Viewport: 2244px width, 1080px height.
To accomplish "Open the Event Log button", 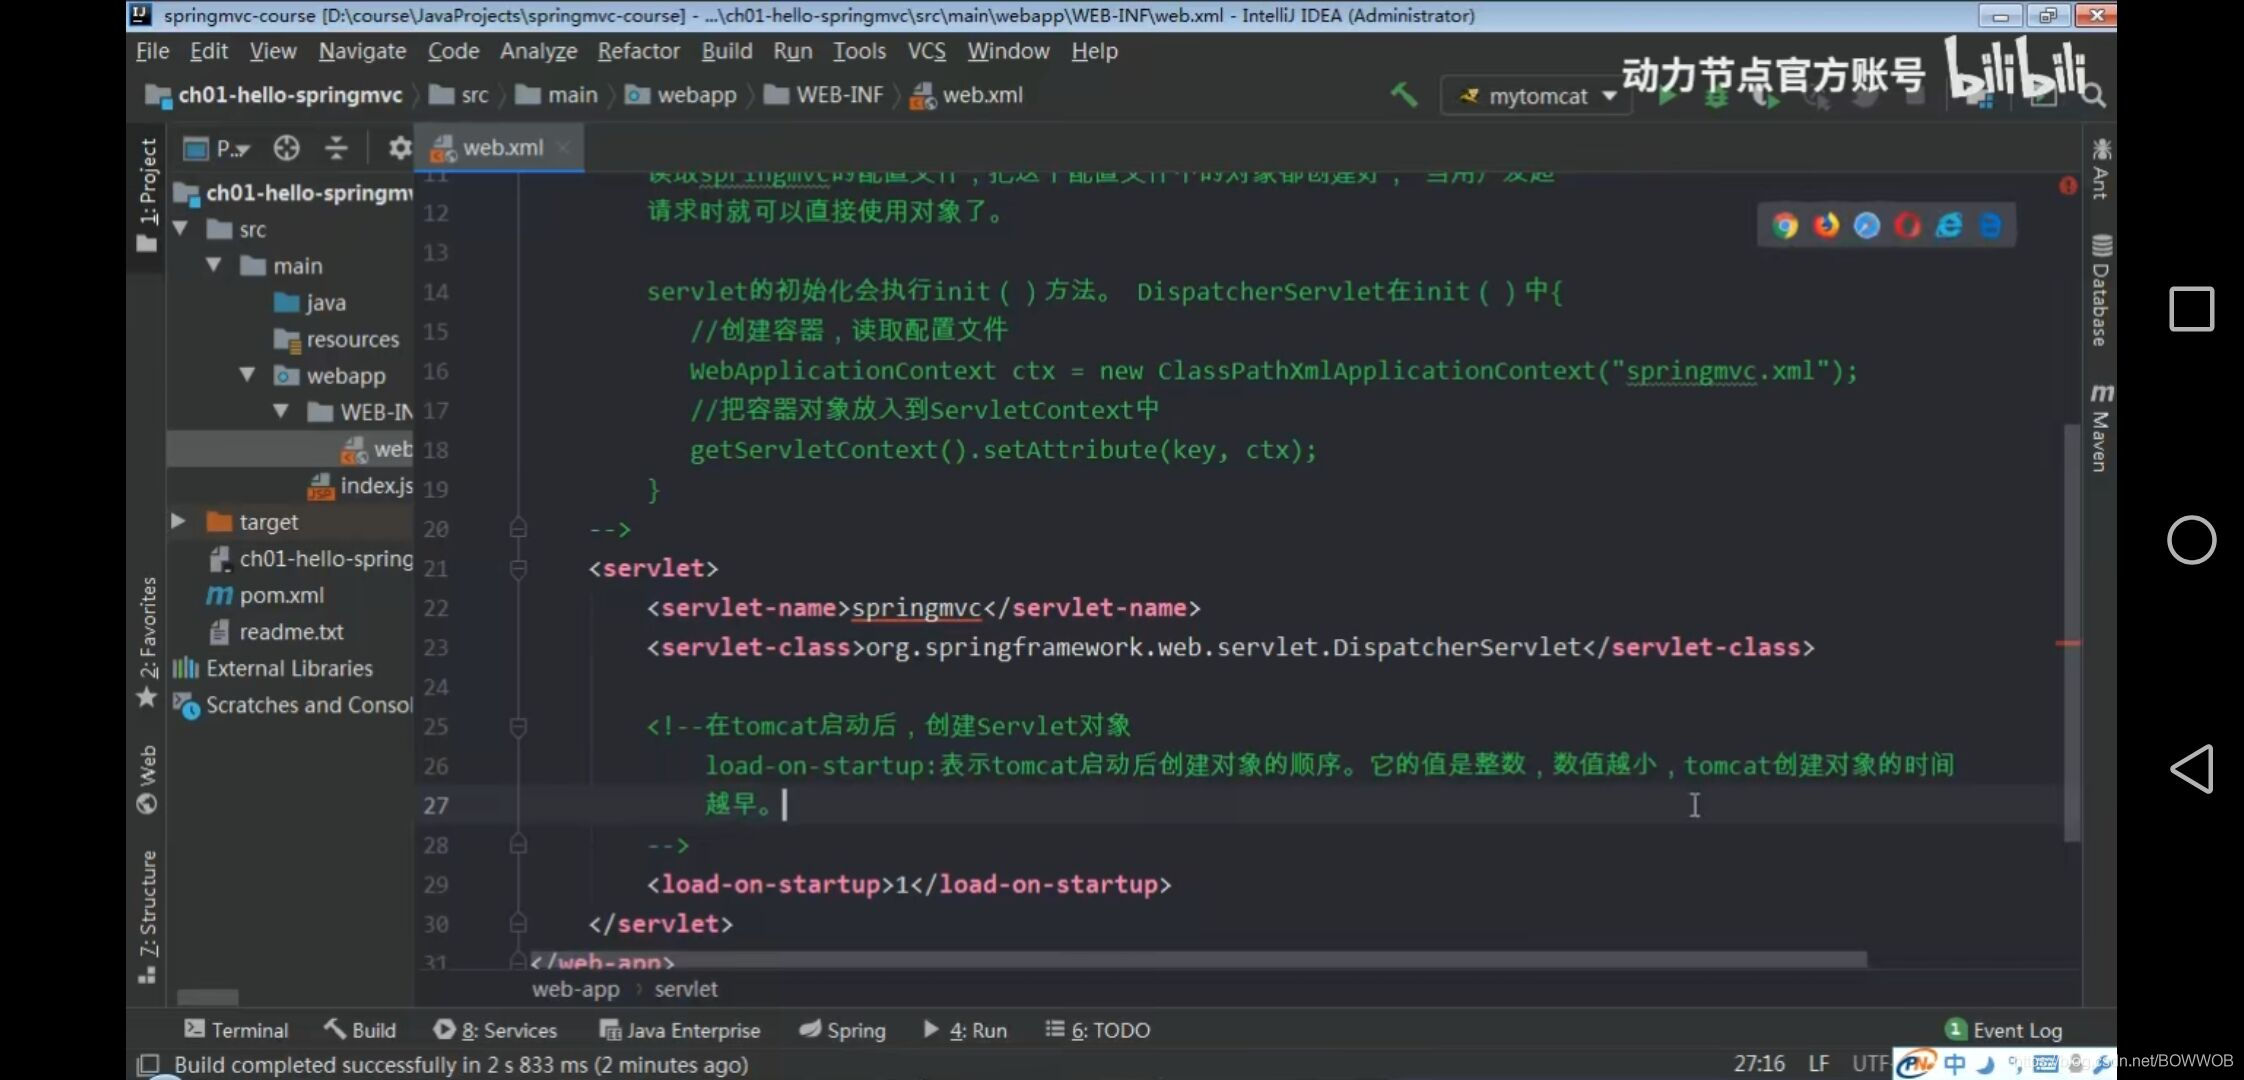I will click(x=2004, y=1030).
